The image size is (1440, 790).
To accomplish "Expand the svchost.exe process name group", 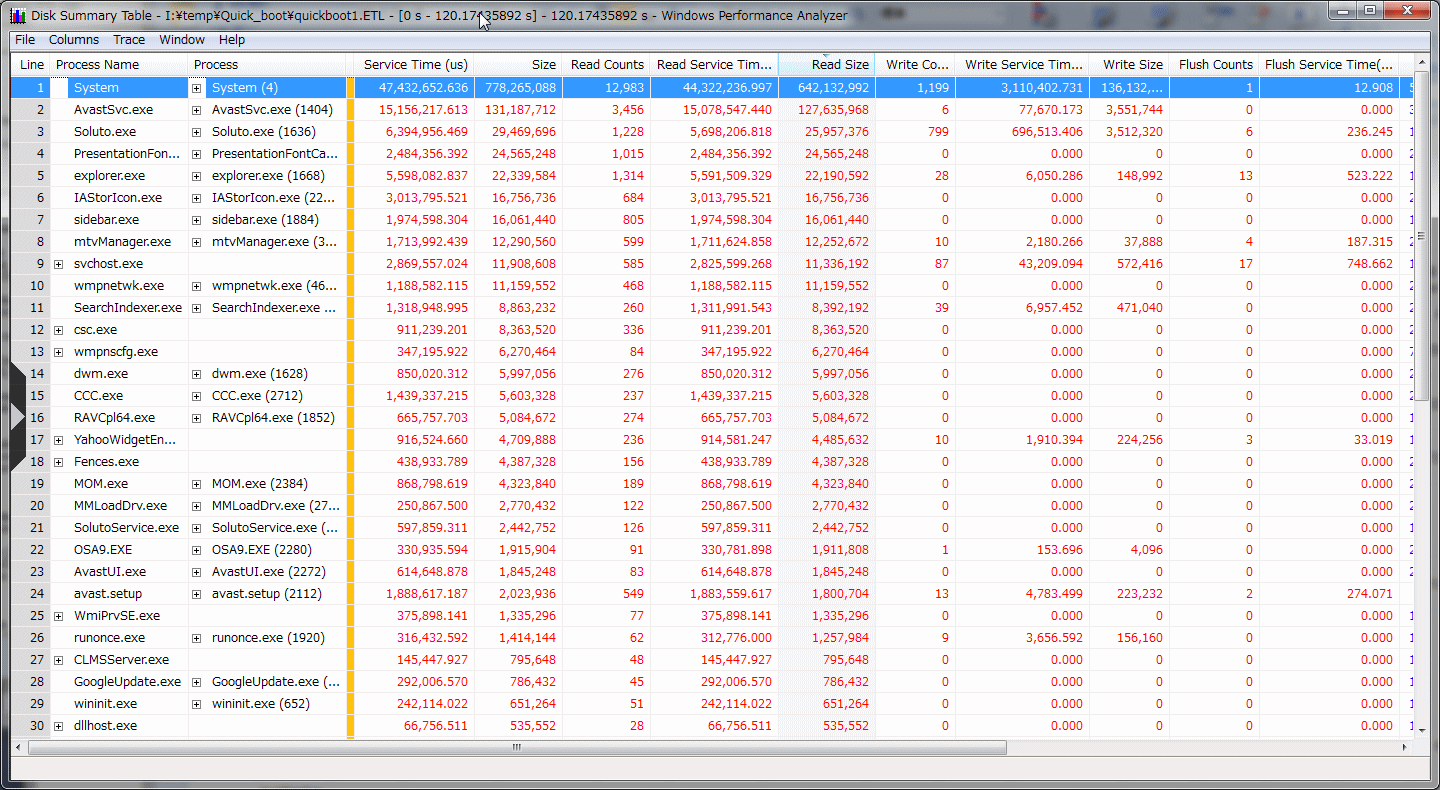I will point(58,264).
